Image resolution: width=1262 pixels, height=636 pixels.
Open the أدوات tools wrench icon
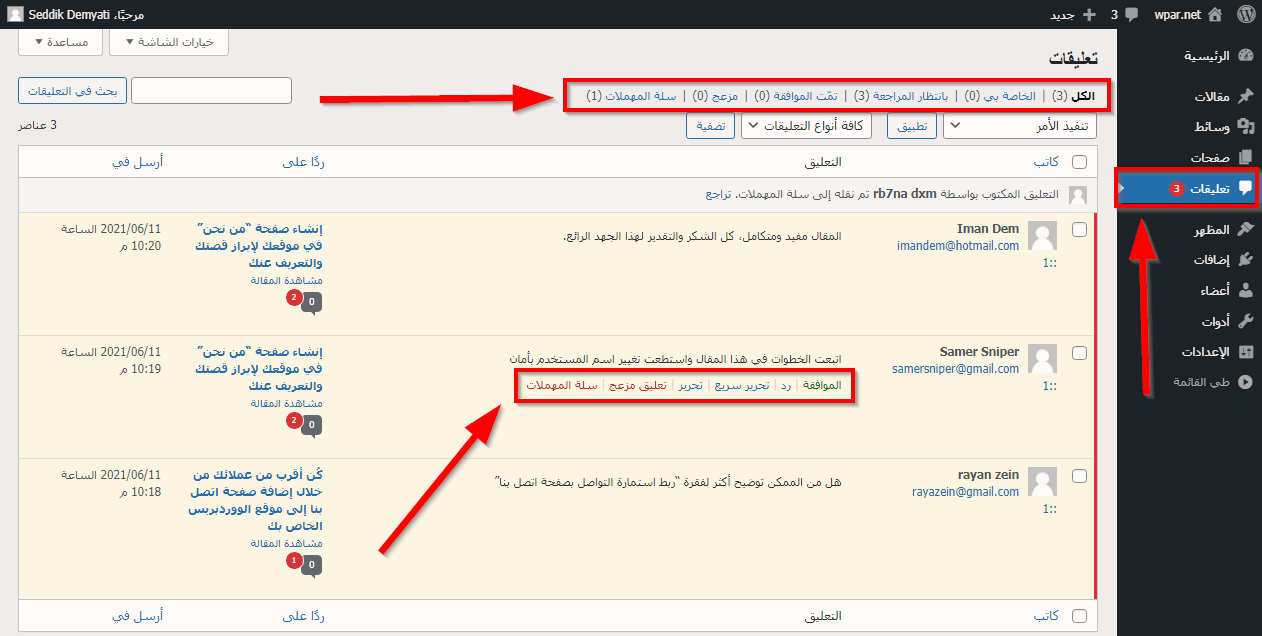[1245, 321]
